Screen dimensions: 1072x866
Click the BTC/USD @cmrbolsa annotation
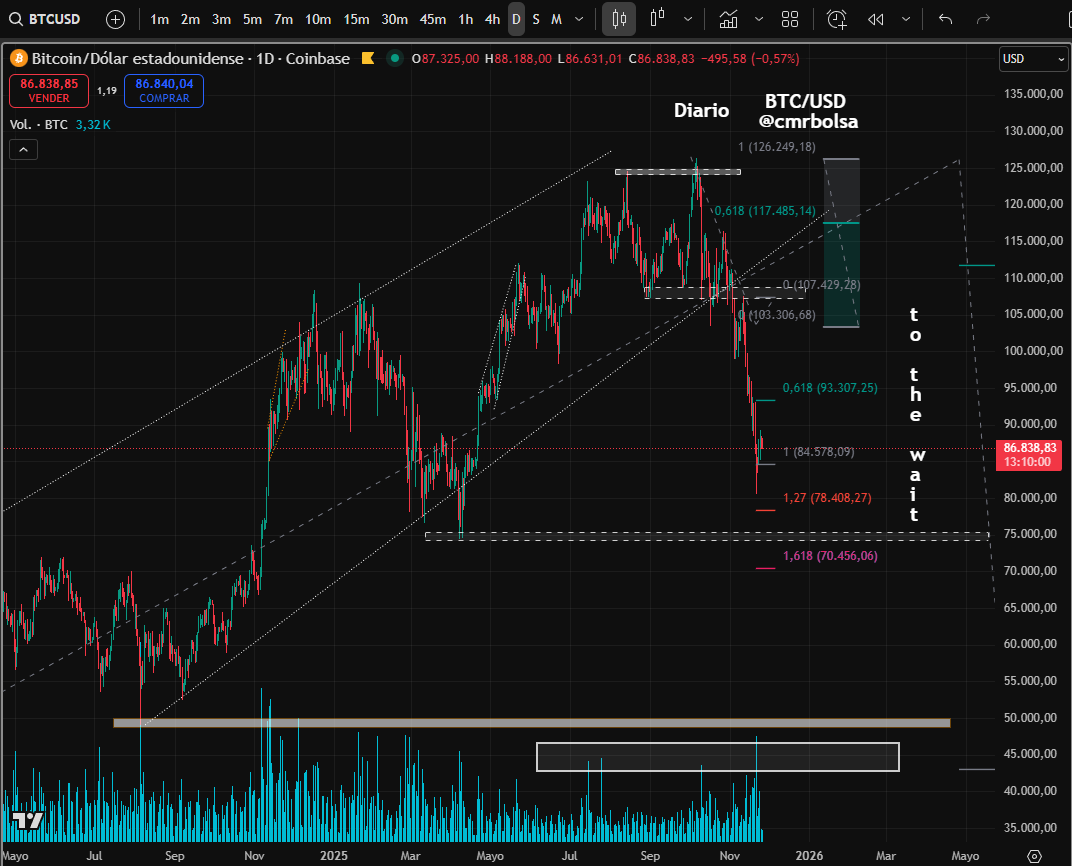click(807, 111)
